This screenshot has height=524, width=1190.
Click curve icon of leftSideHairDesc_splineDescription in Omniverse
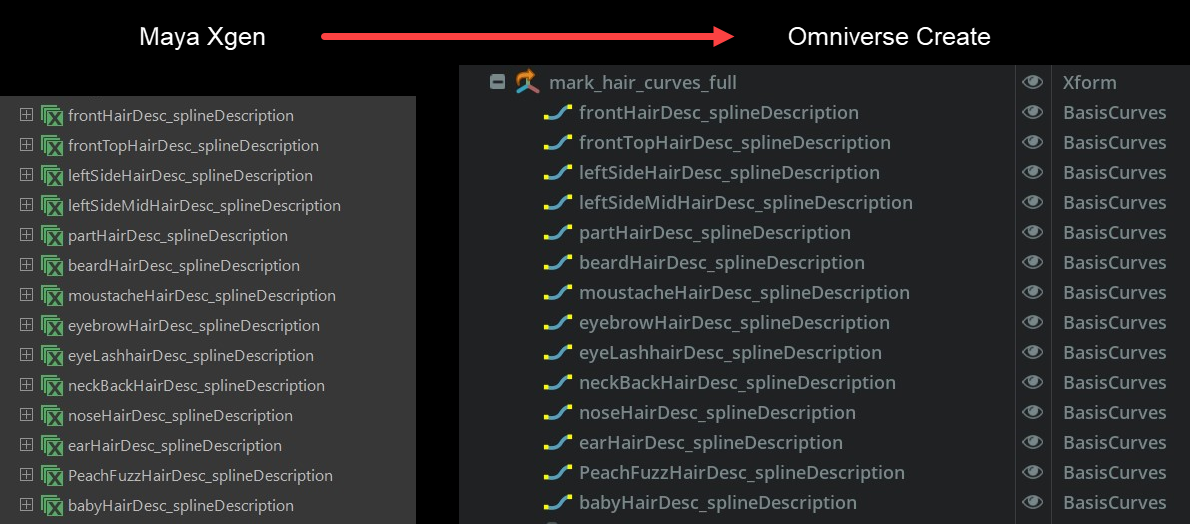point(557,173)
